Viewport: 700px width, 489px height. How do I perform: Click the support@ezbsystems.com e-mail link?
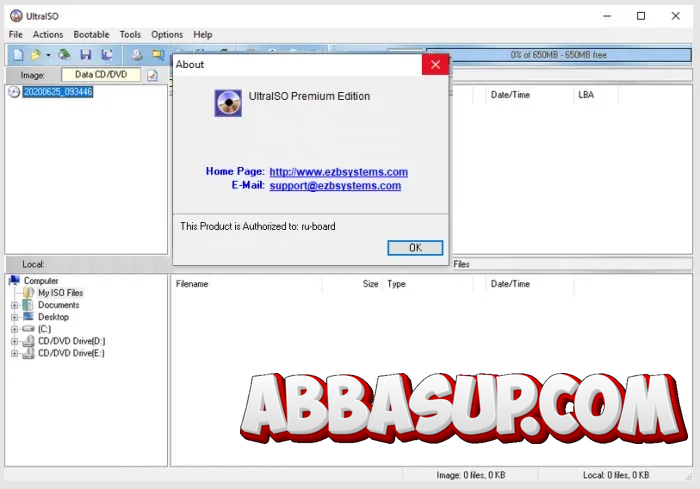(335, 186)
